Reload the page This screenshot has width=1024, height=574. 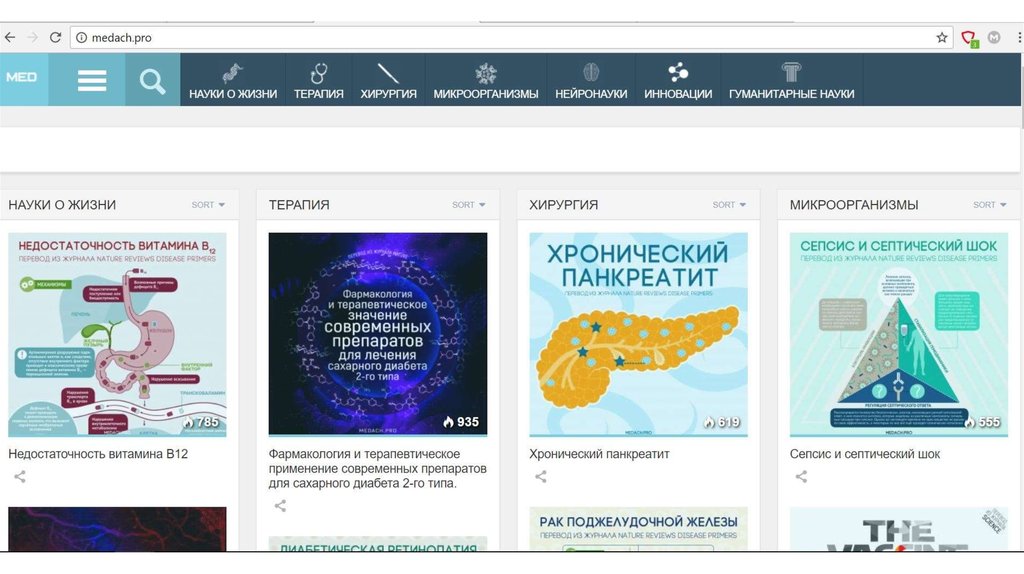coord(56,38)
